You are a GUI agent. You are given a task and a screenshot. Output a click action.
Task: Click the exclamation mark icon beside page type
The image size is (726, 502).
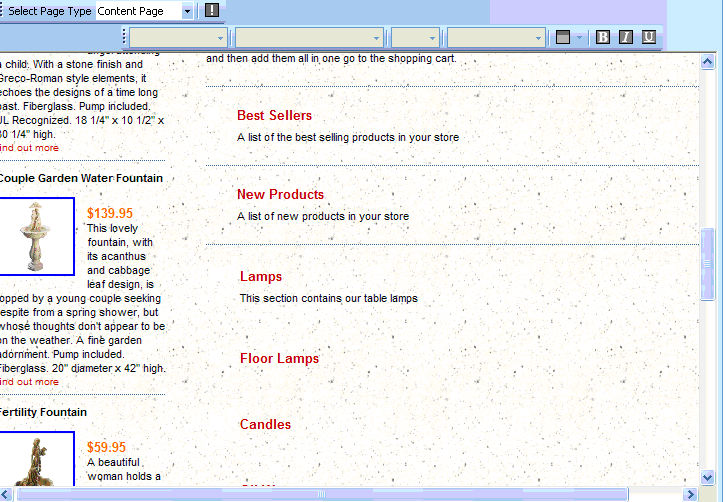211,11
